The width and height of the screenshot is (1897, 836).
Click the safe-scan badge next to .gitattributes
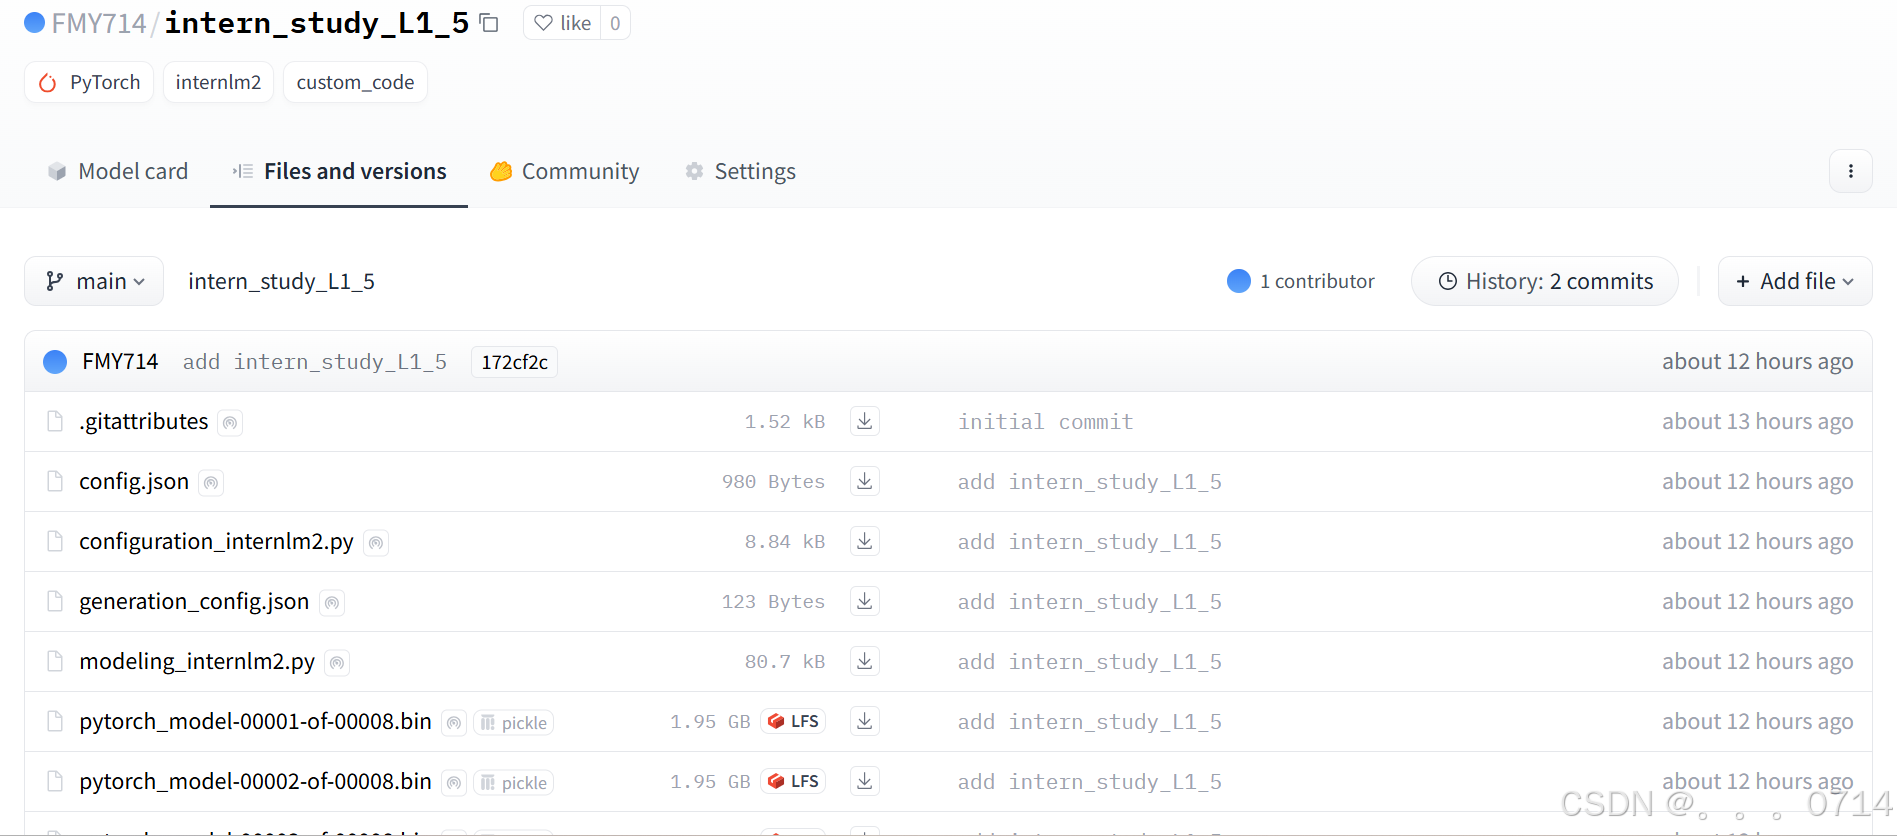pos(230,423)
